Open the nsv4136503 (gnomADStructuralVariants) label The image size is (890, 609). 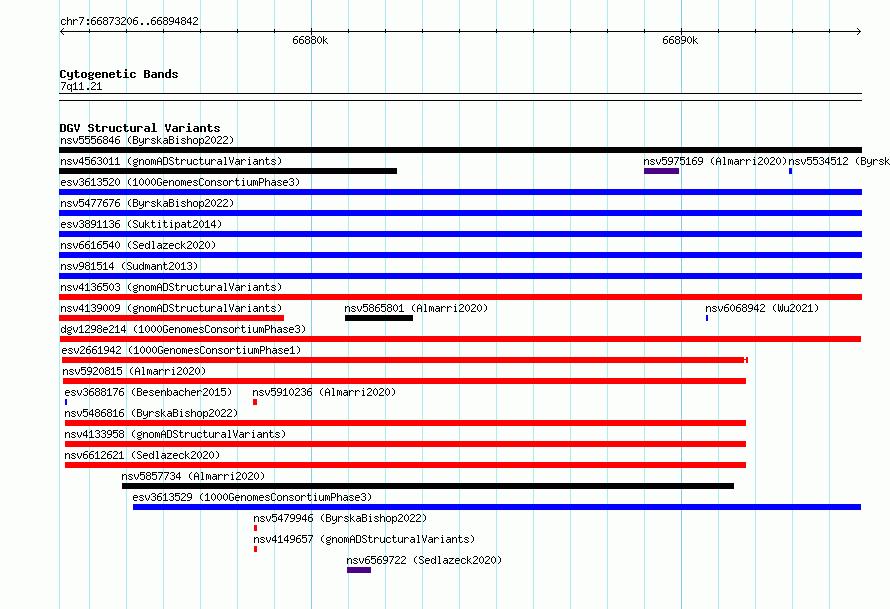pyautogui.click(x=171, y=287)
